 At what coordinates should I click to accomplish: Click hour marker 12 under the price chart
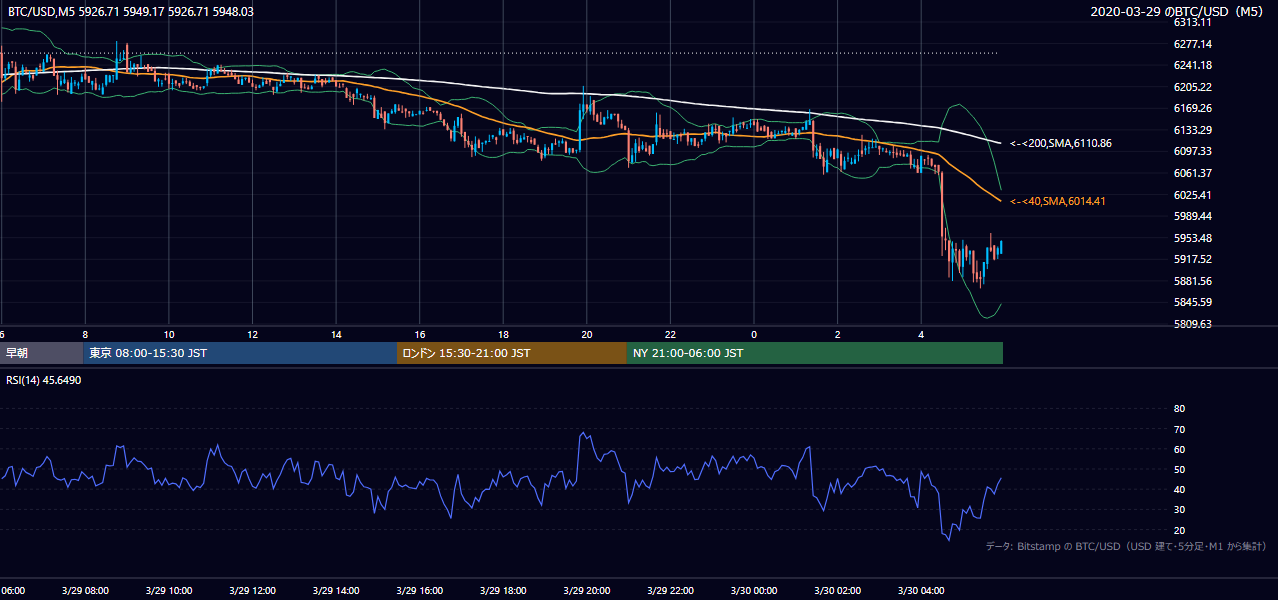tap(252, 334)
